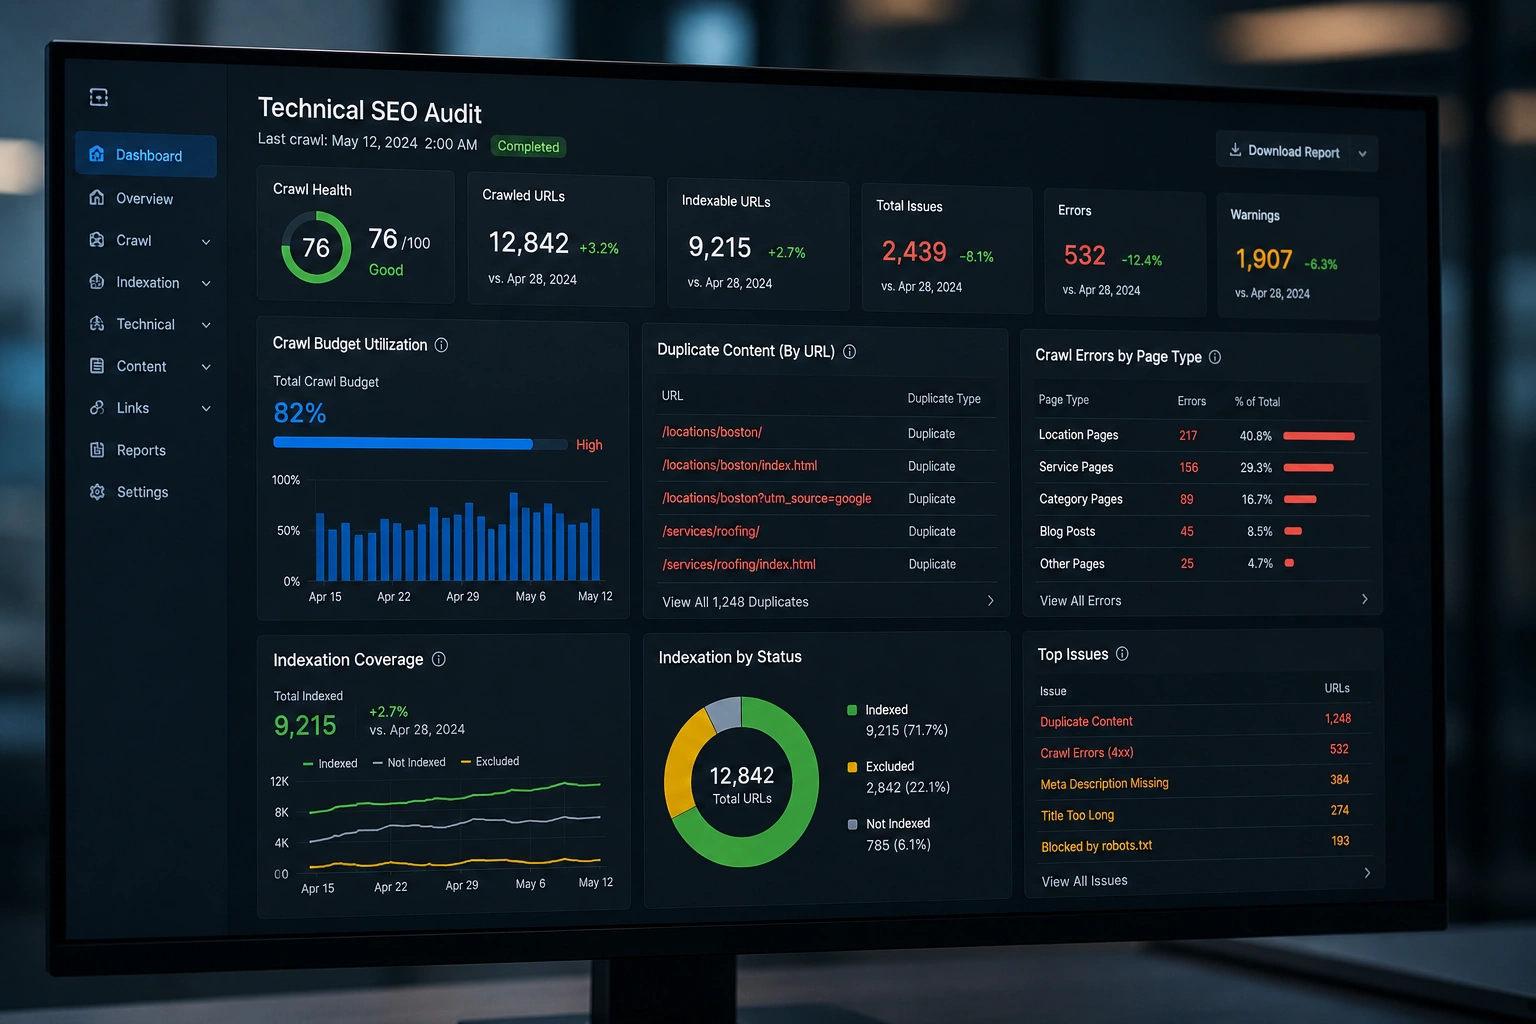Open info icon beside Crawl Errors by Page Type
1536x1024 pixels.
[1215, 357]
